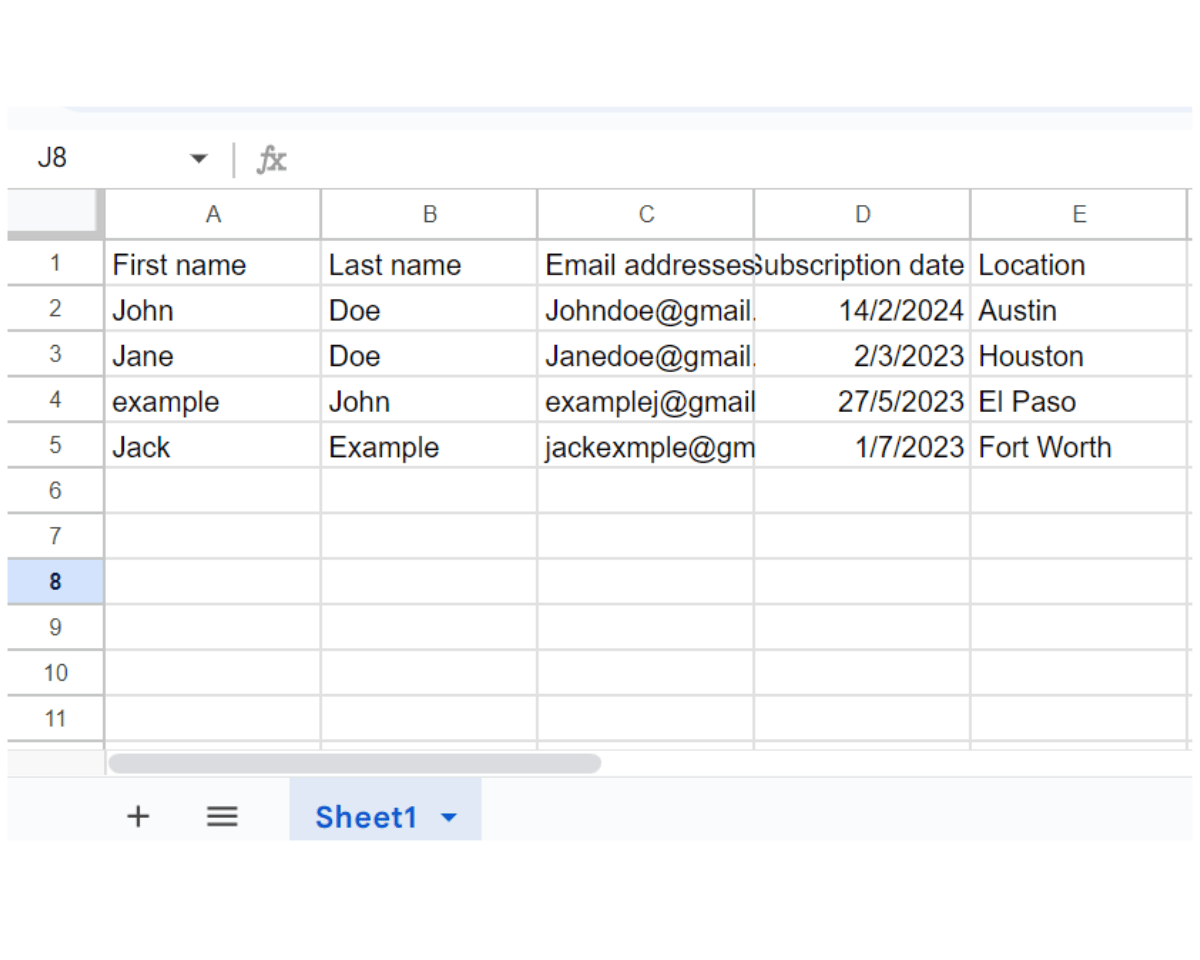Viewport: 1200px width, 960px height.
Task: Add a new sheet with plus icon
Action: pos(138,816)
